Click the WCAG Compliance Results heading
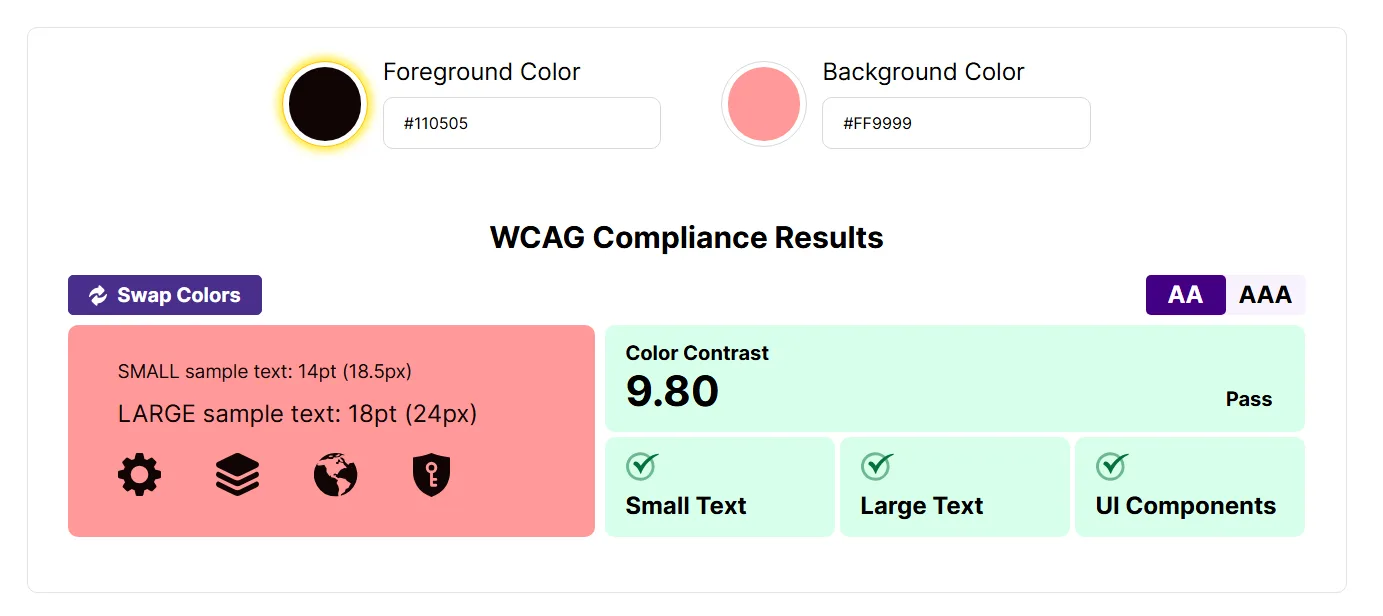This screenshot has width=1383, height=616. [686, 238]
